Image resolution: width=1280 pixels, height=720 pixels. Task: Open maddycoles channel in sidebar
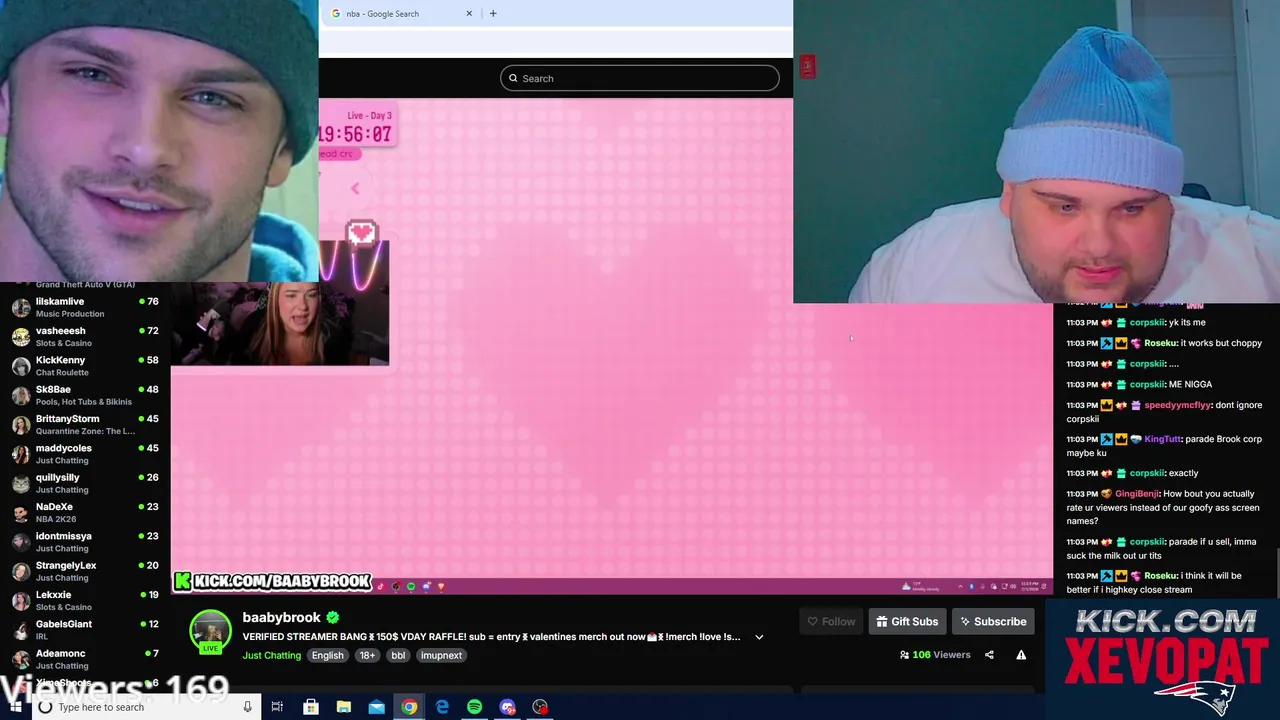[85, 453]
